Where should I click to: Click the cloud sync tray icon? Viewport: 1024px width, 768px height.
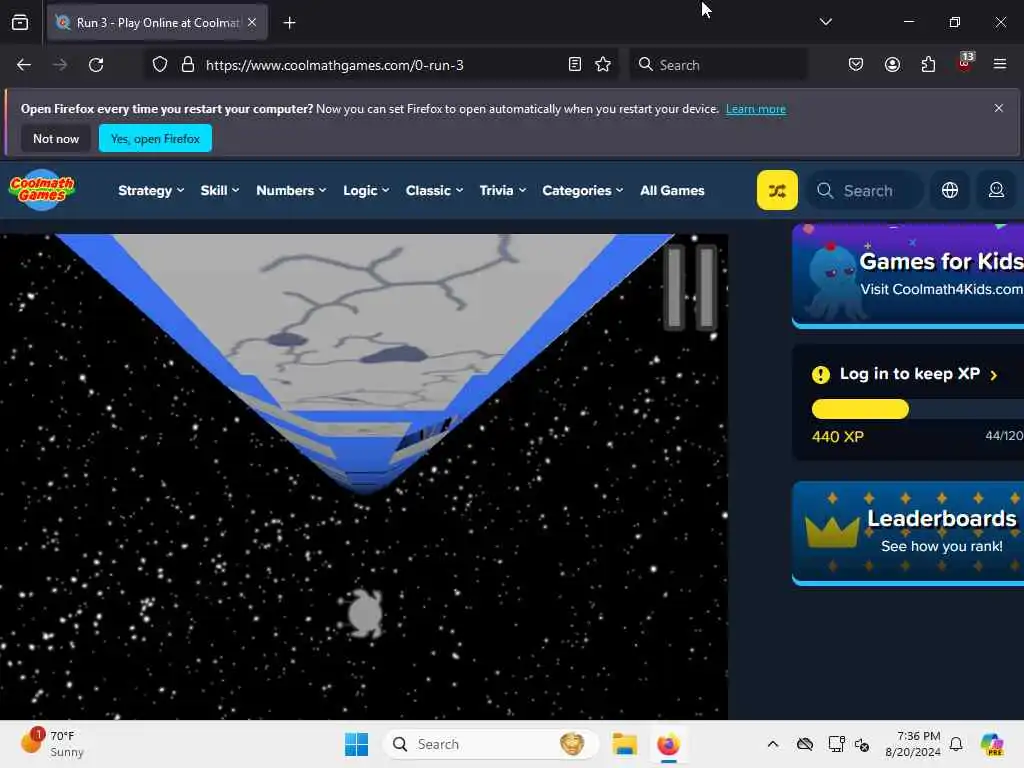point(805,744)
